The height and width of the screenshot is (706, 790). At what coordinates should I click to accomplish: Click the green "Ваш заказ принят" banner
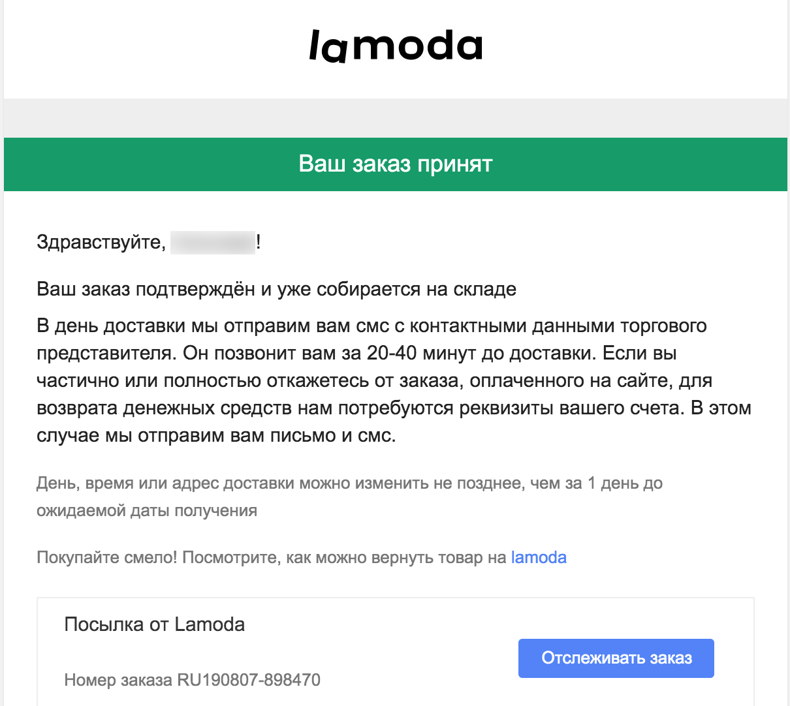(x=395, y=164)
